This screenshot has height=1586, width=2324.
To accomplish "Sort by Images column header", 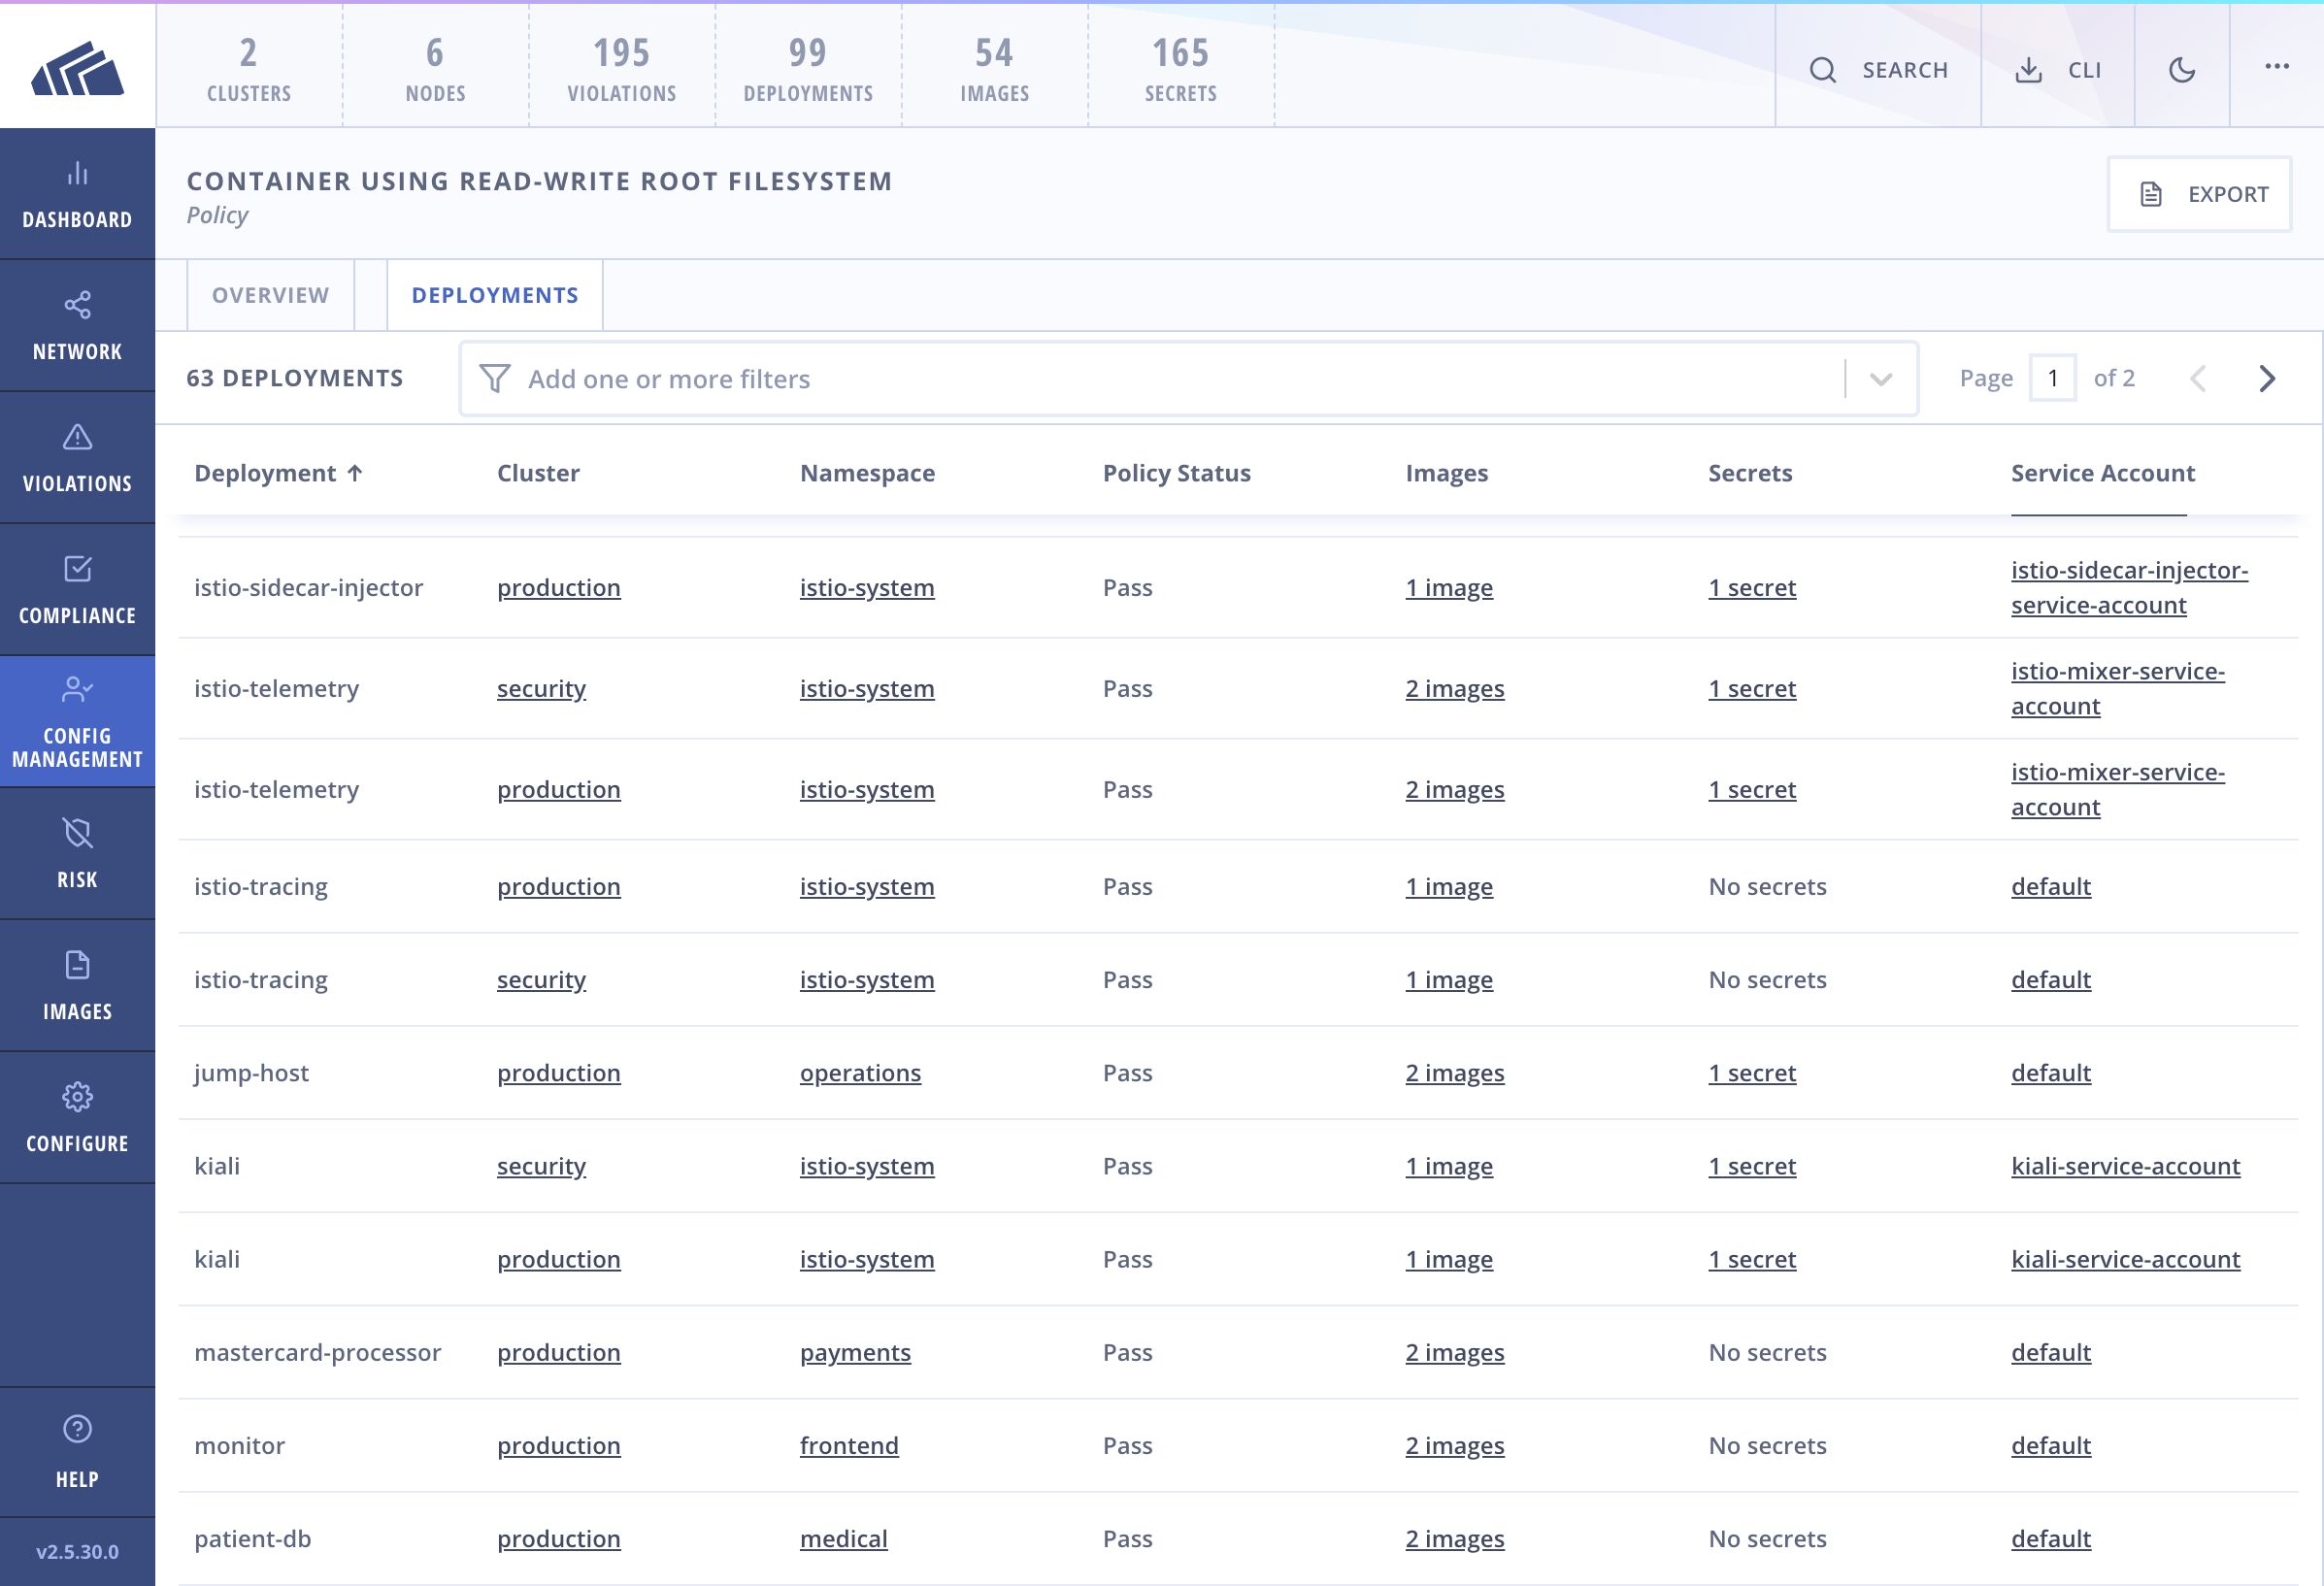I will pos(1446,473).
